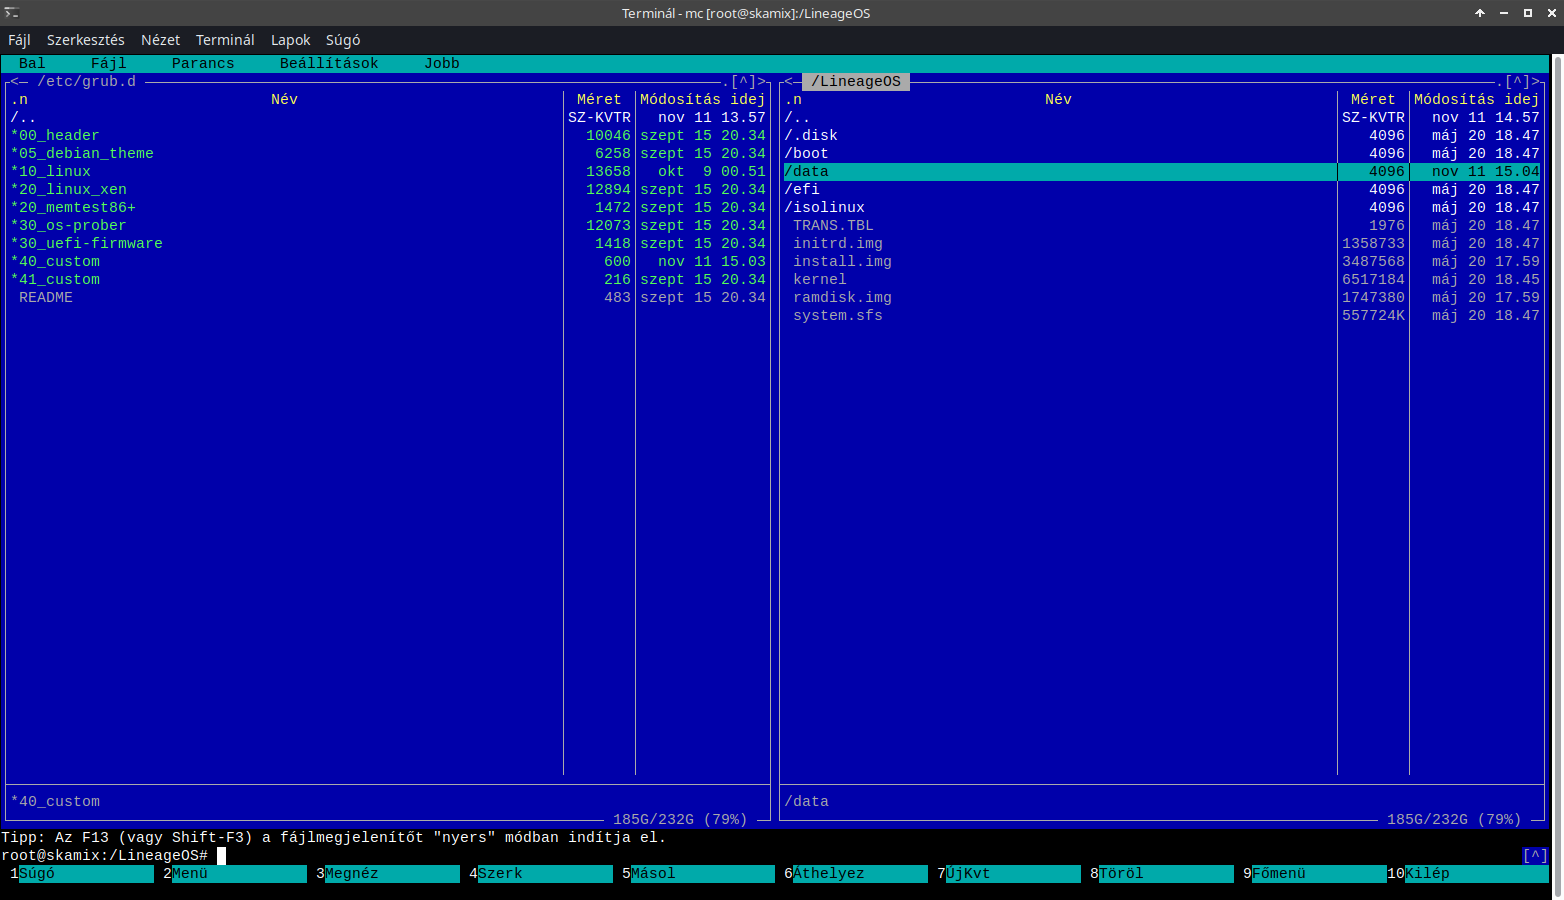
Task: Click the terminal icon in title bar
Action: (12, 13)
